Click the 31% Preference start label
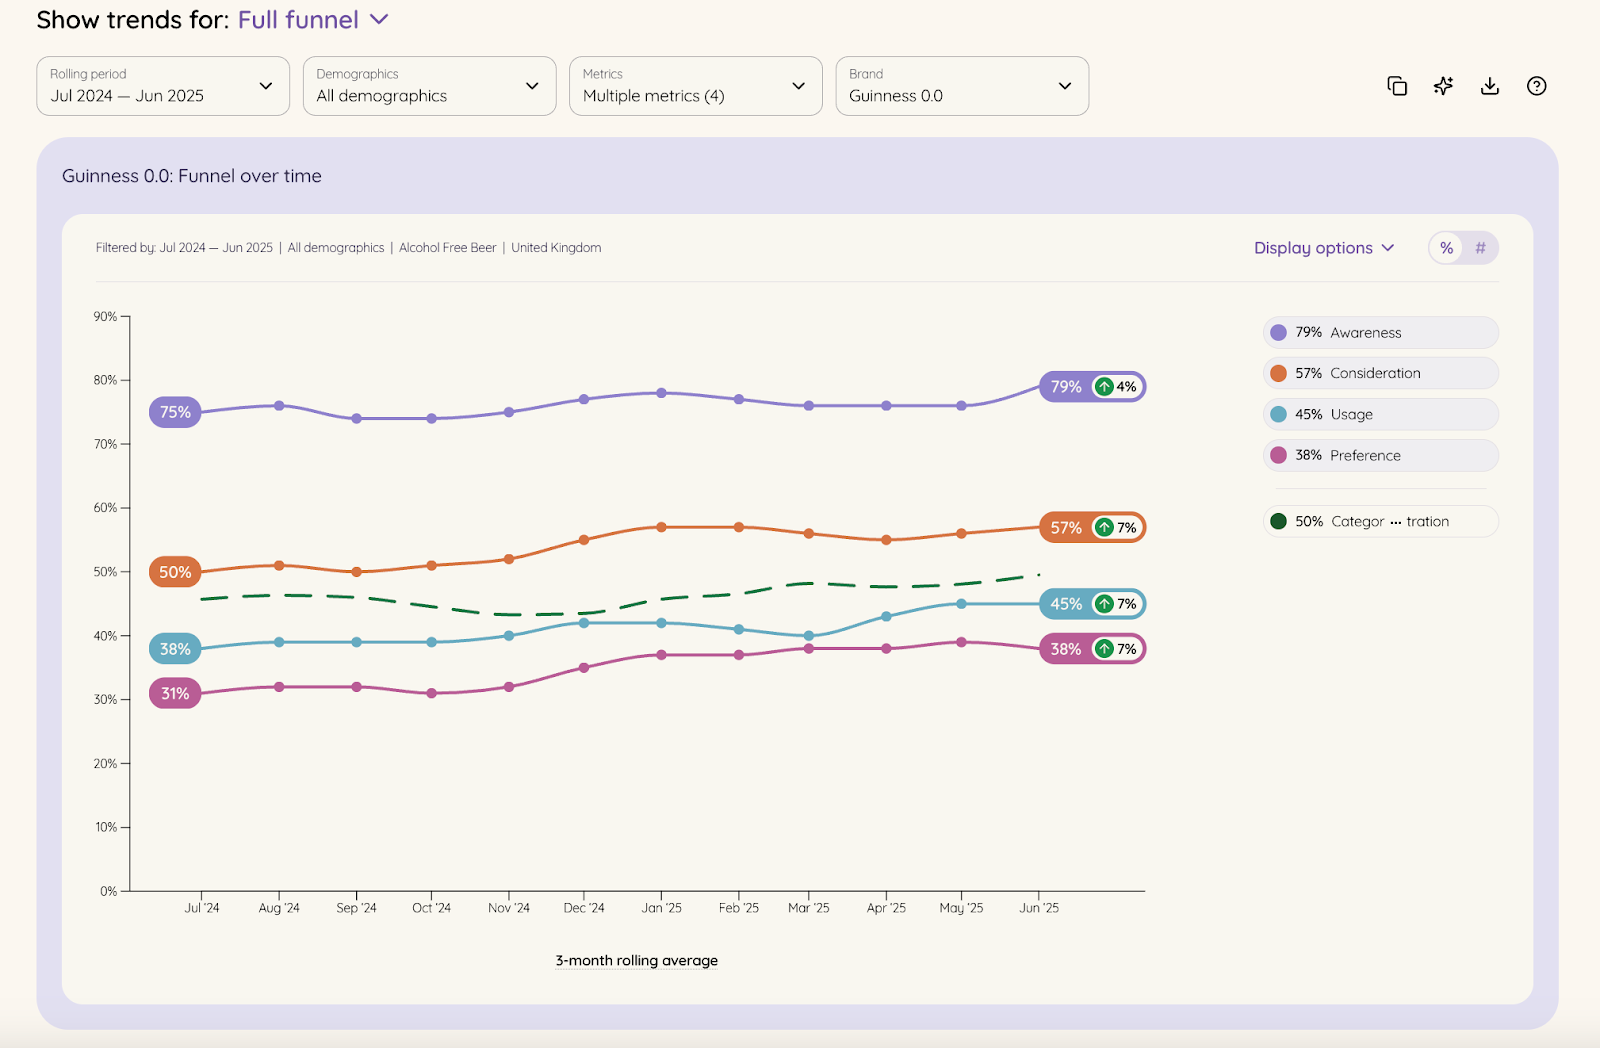1600x1048 pixels. (175, 693)
